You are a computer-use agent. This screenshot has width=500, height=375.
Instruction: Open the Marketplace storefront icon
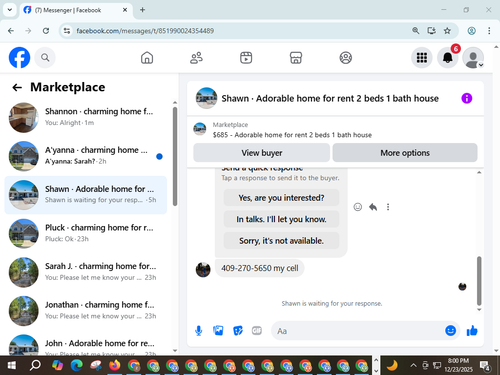pos(296,58)
